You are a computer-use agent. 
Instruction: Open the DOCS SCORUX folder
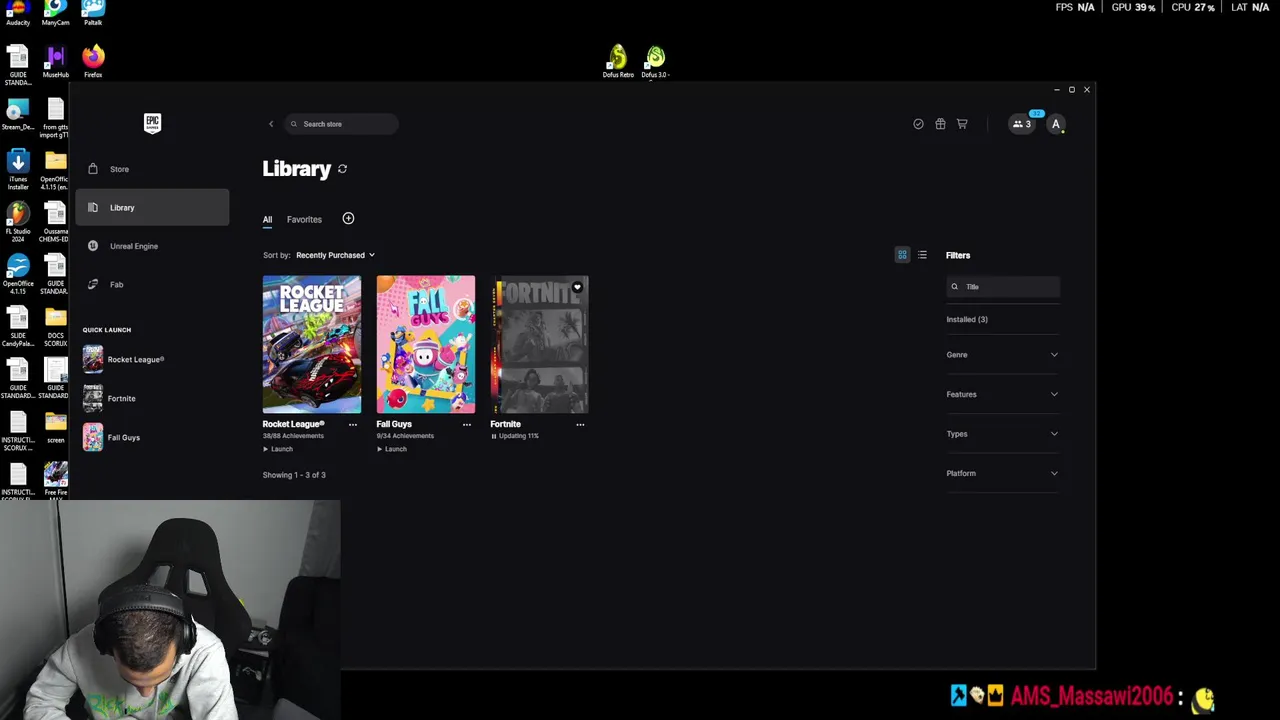tap(55, 326)
